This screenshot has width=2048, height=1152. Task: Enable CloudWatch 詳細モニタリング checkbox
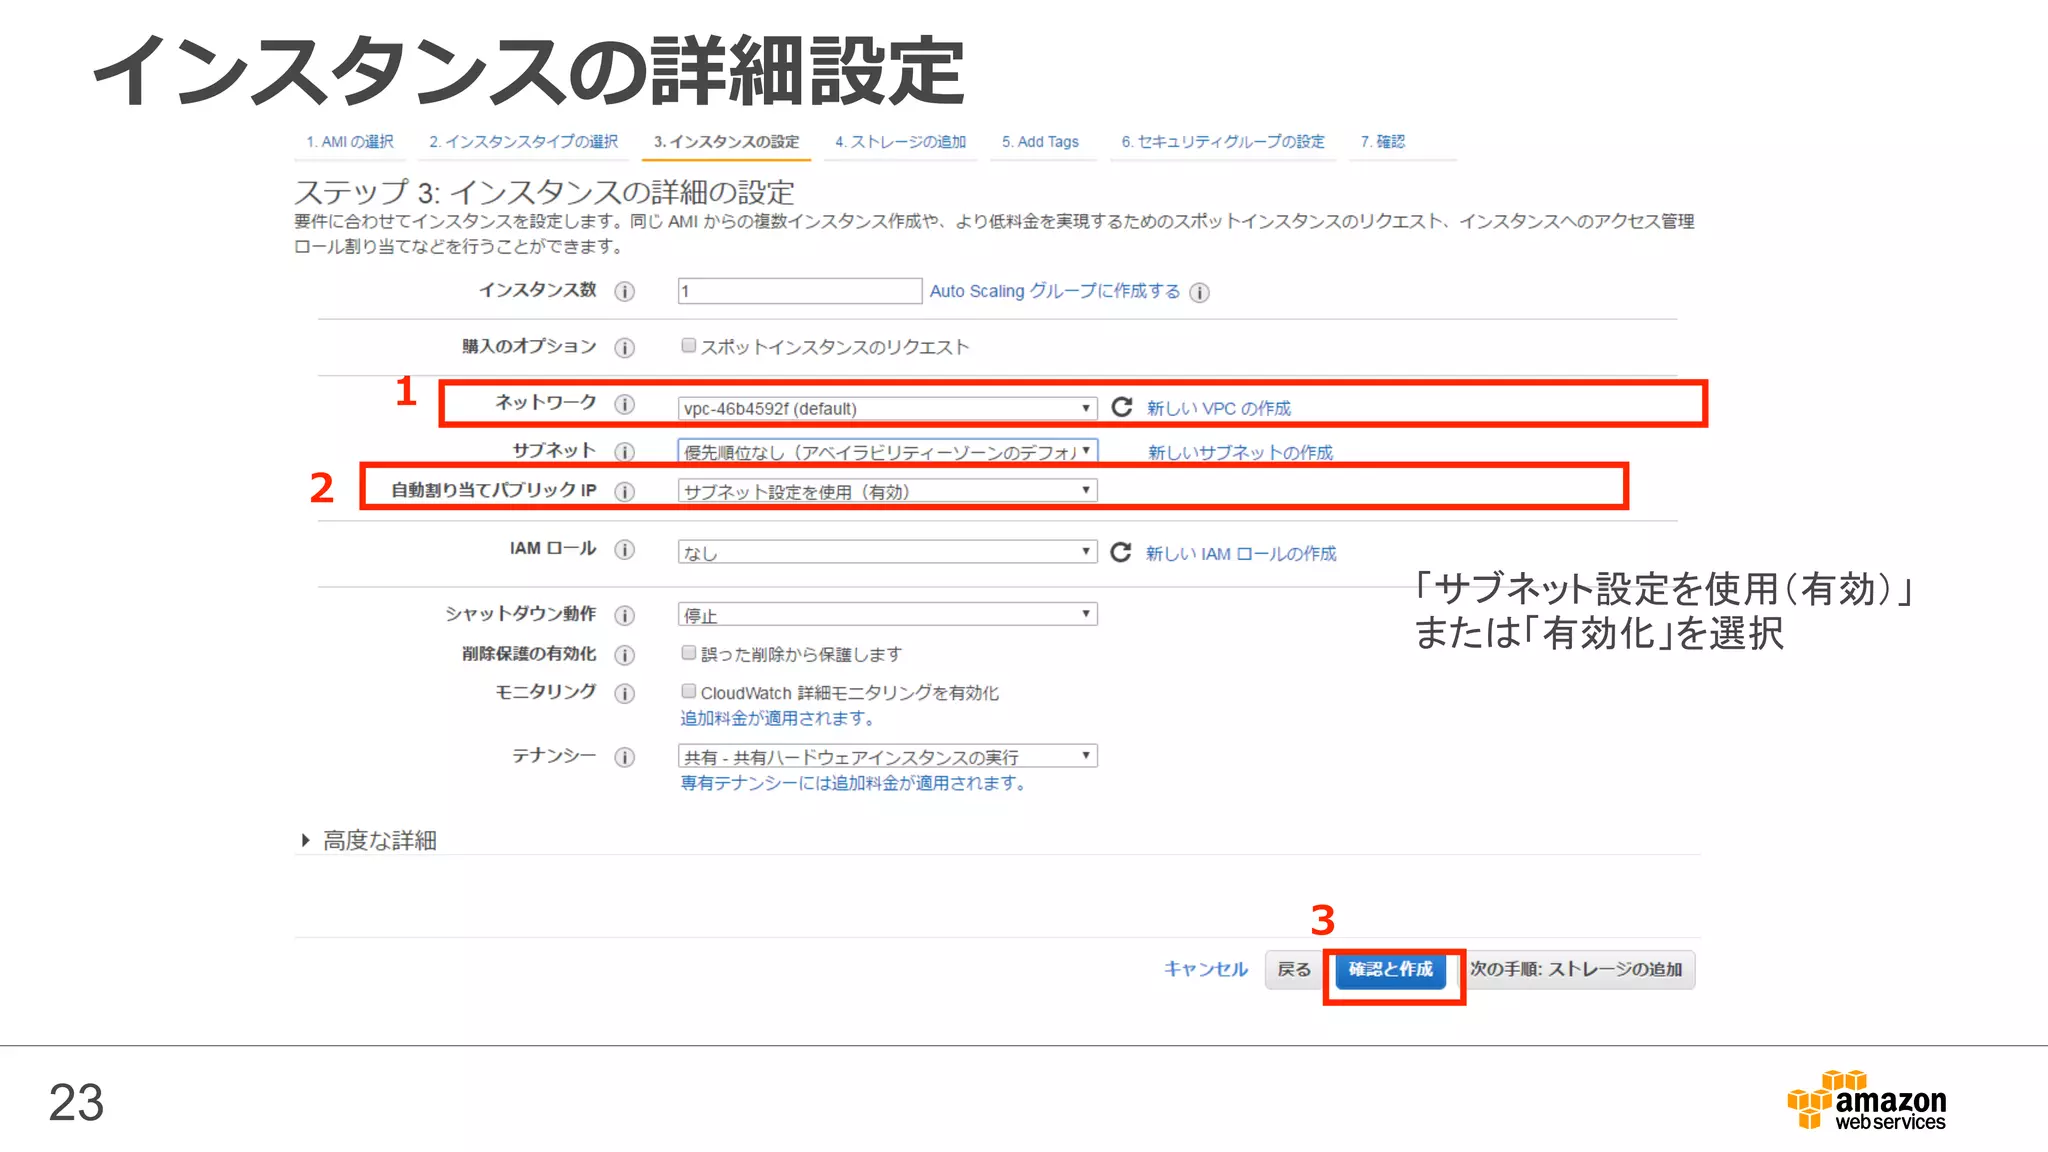[x=688, y=691]
